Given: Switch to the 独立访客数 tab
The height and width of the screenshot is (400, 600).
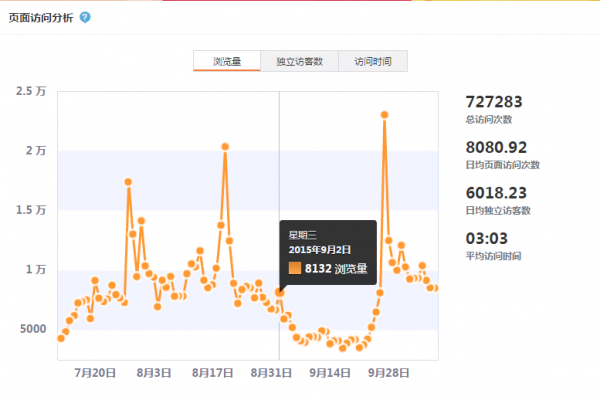Looking at the screenshot, I should click(300, 61).
